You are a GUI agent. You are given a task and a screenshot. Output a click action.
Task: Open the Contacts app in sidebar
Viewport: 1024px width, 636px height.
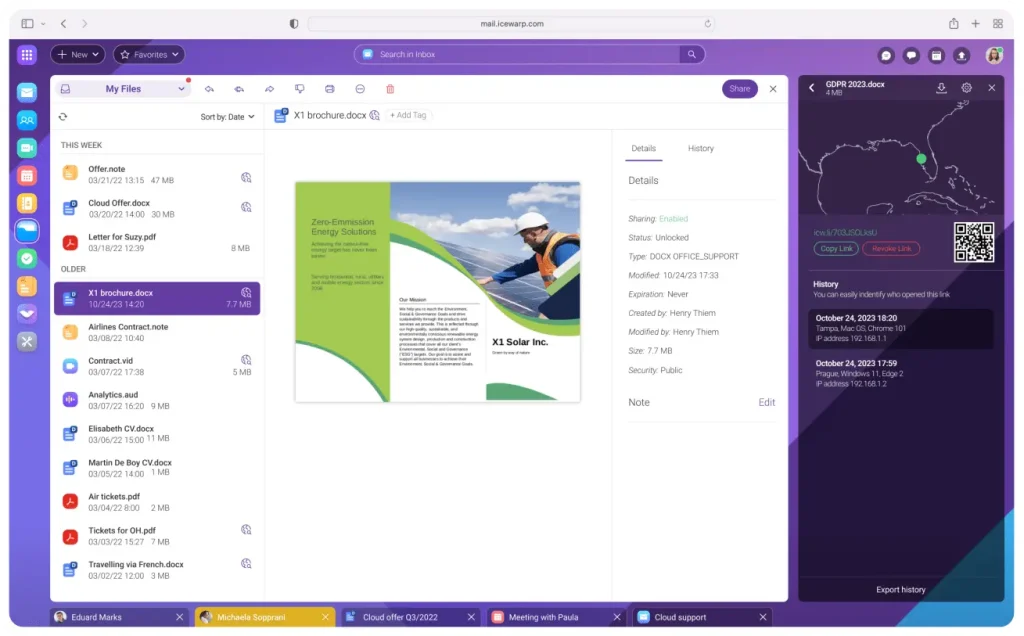point(27,120)
